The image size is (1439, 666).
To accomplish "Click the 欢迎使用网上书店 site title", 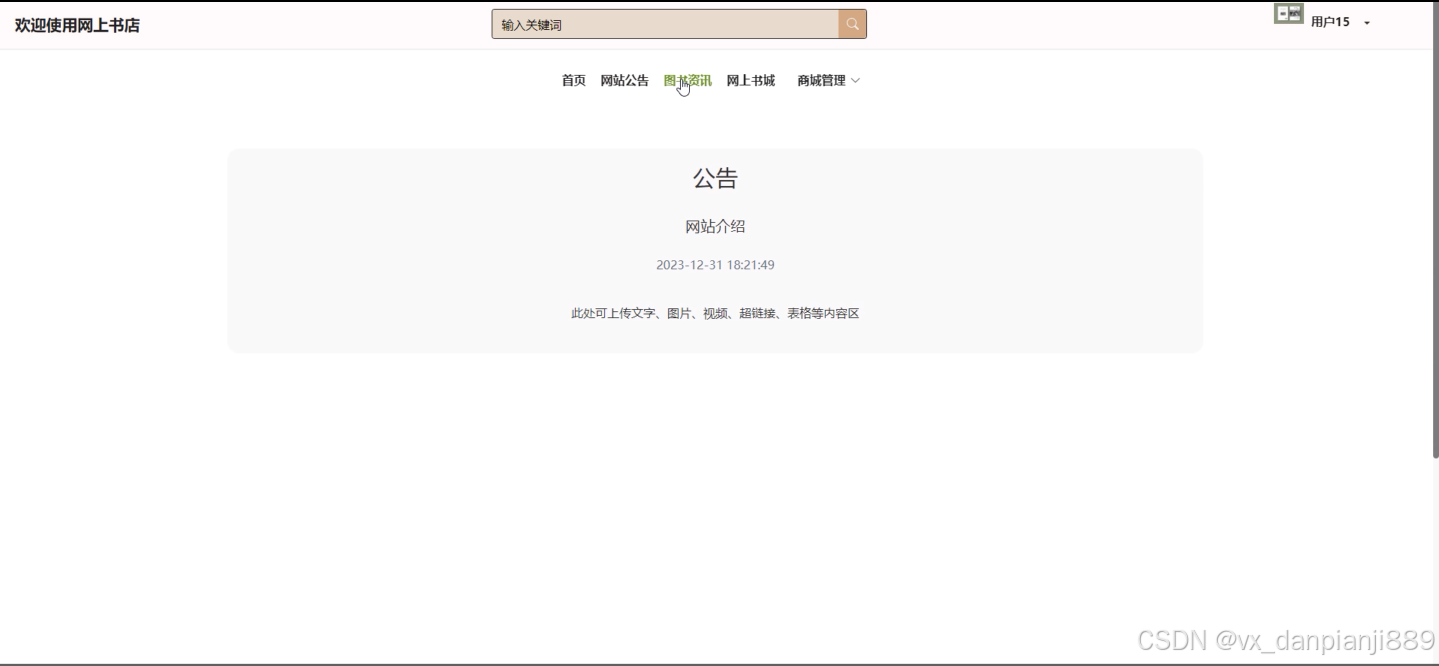I will 77,25.
